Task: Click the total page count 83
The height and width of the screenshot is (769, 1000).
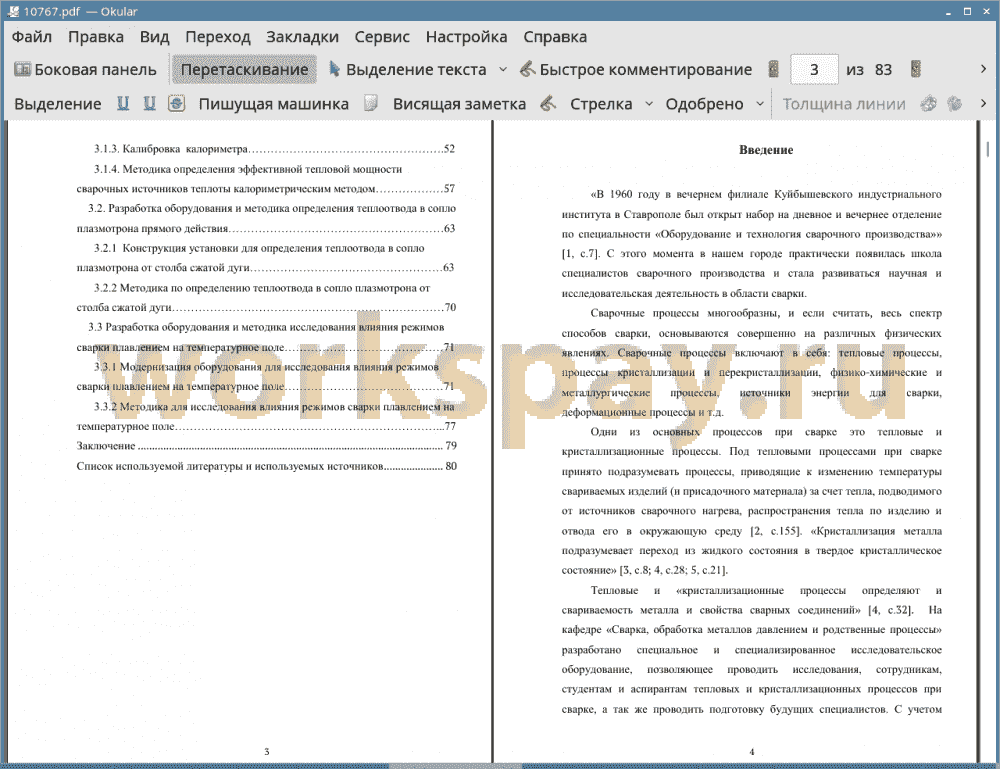Action: (x=883, y=70)
